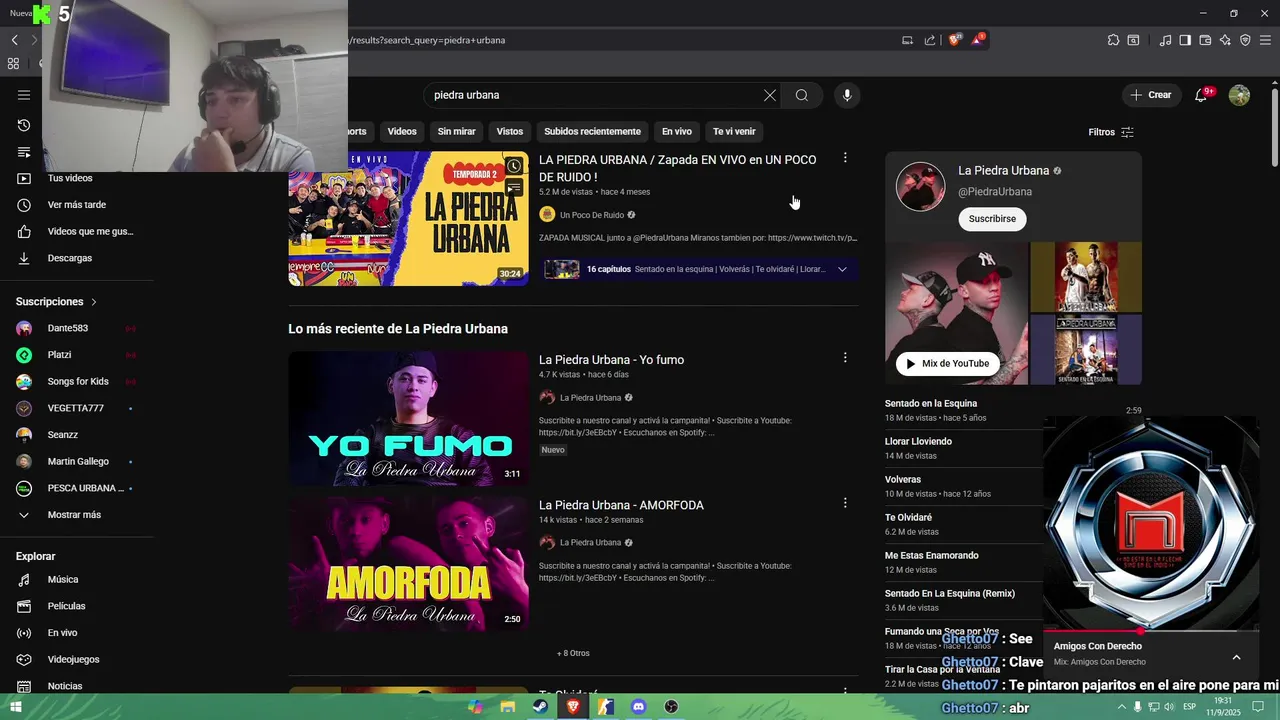Screen dimensions: 1280x720
Task: Open the Martin Gallego subscription
Action: pos(76,462)
